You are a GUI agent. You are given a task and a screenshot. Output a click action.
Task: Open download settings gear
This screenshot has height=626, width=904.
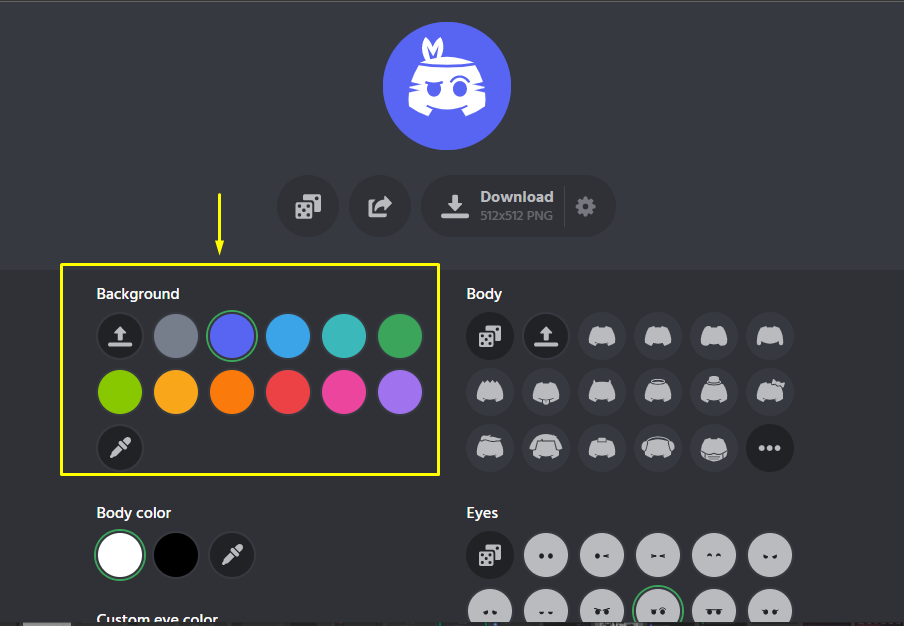coord(585,206)
